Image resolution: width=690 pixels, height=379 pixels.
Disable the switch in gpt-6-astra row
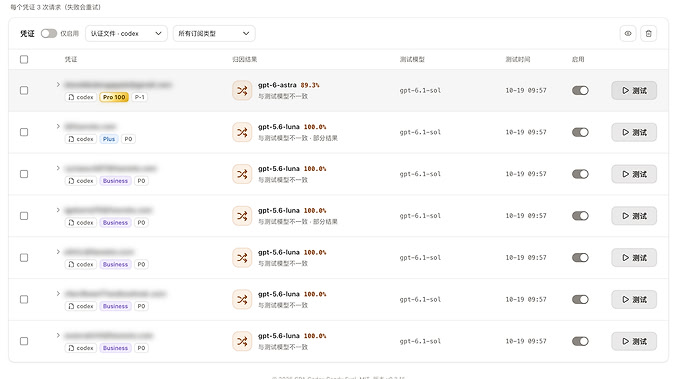coord(580,90)
